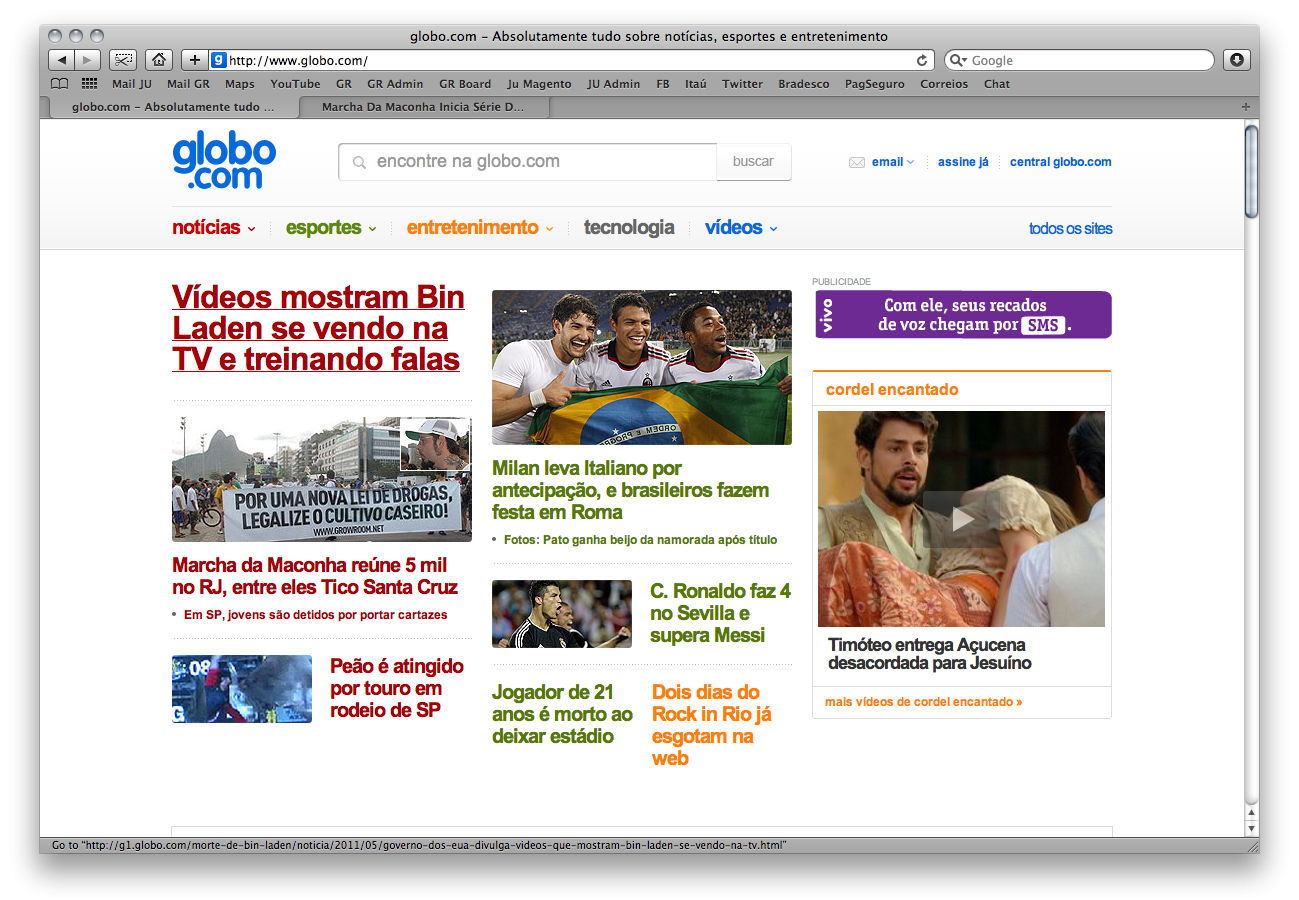Show bookmarks library book icon
Screen dimensions: 1299x900
pyautogui.click(x=60, y=84)
